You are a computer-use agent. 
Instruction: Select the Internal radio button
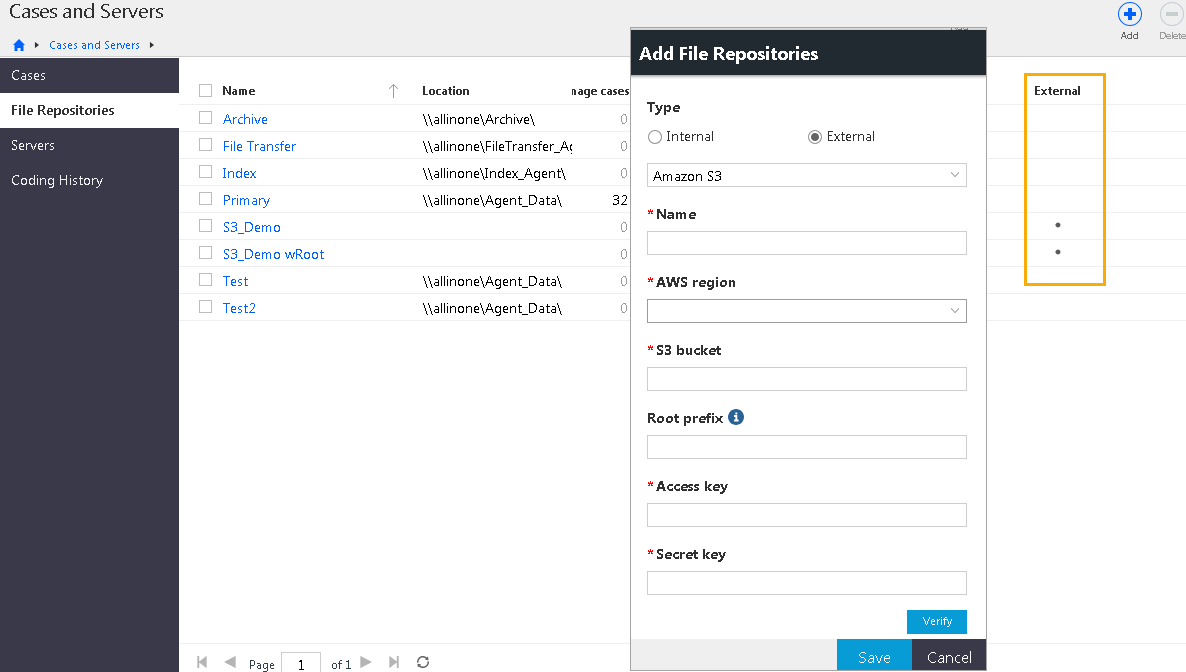point(655,137)
